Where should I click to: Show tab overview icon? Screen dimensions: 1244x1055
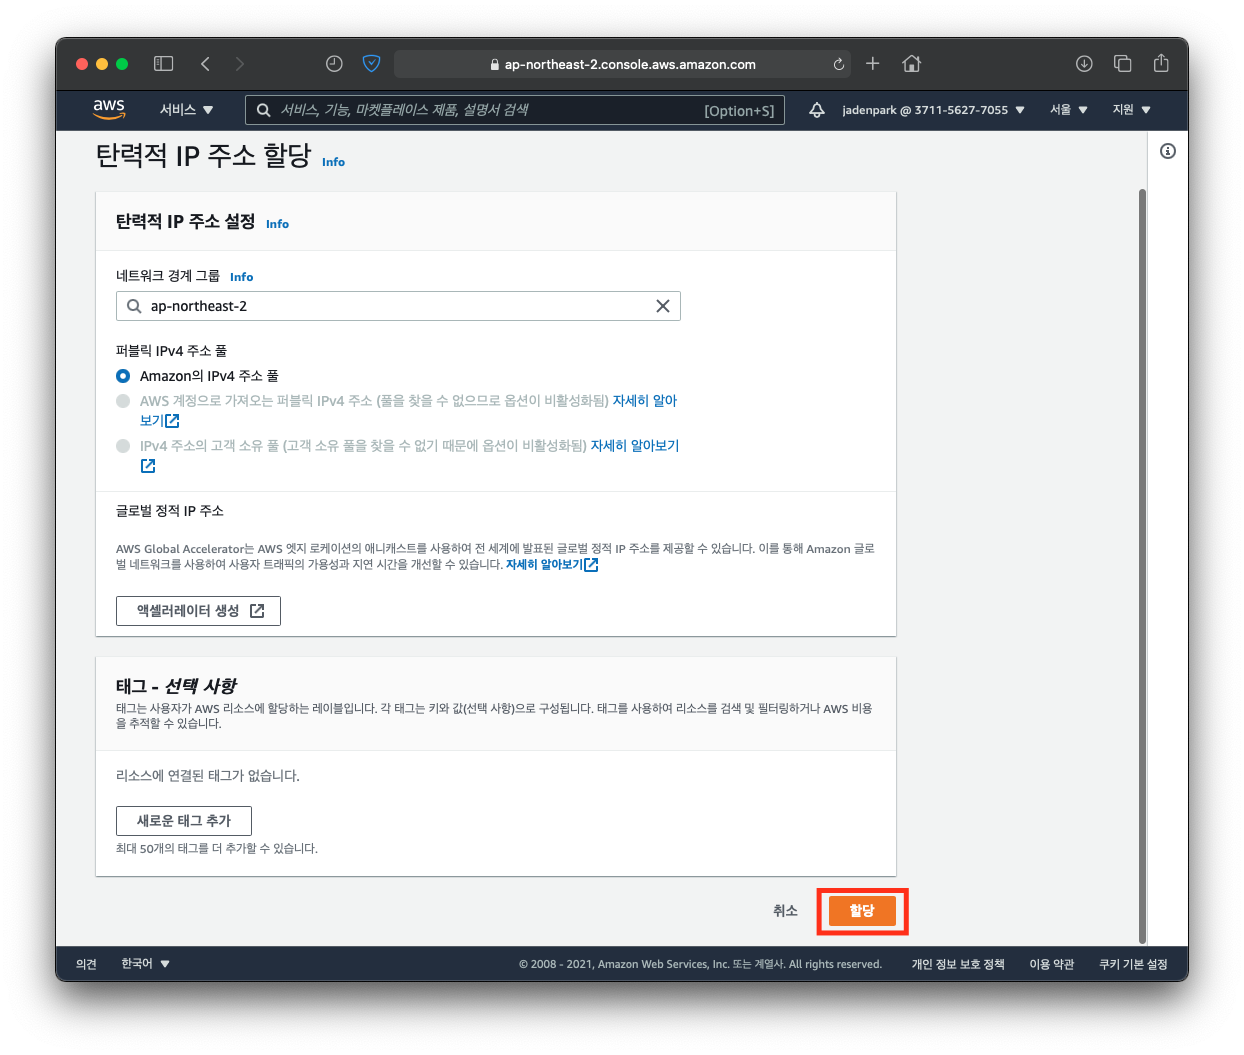tap(1123, 64)
